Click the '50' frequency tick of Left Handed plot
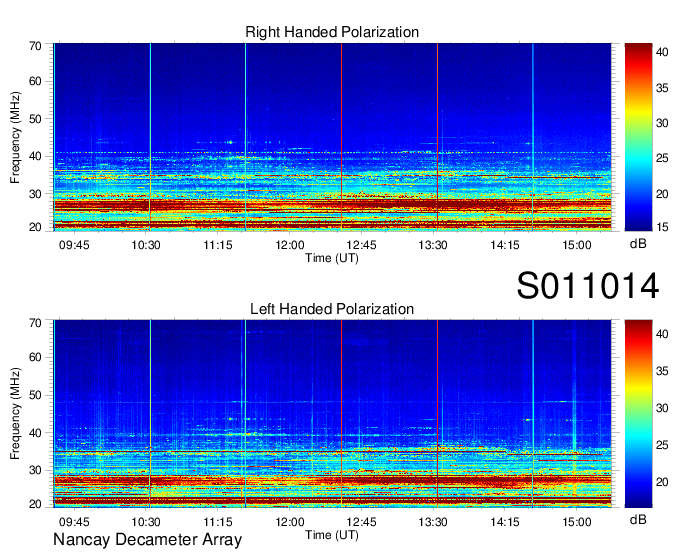This screenshot has height=552, width=680. tap(35, 395)
